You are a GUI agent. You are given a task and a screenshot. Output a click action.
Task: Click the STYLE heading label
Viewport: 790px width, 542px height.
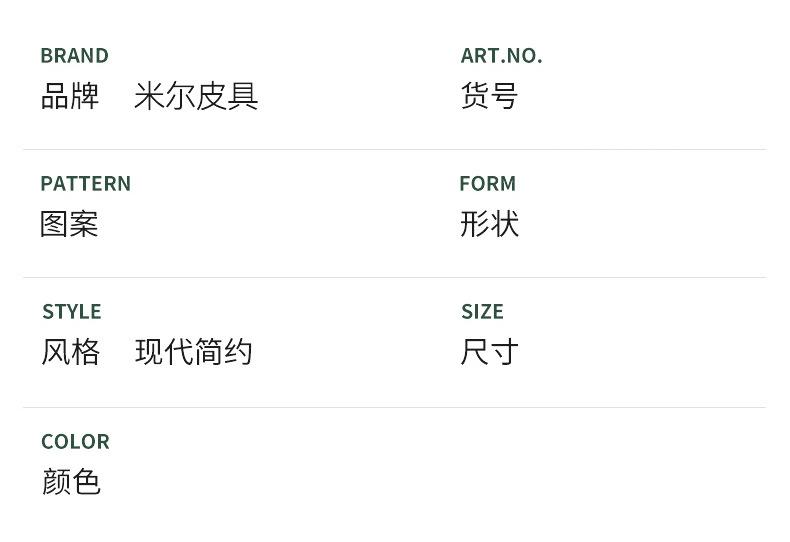71,312
